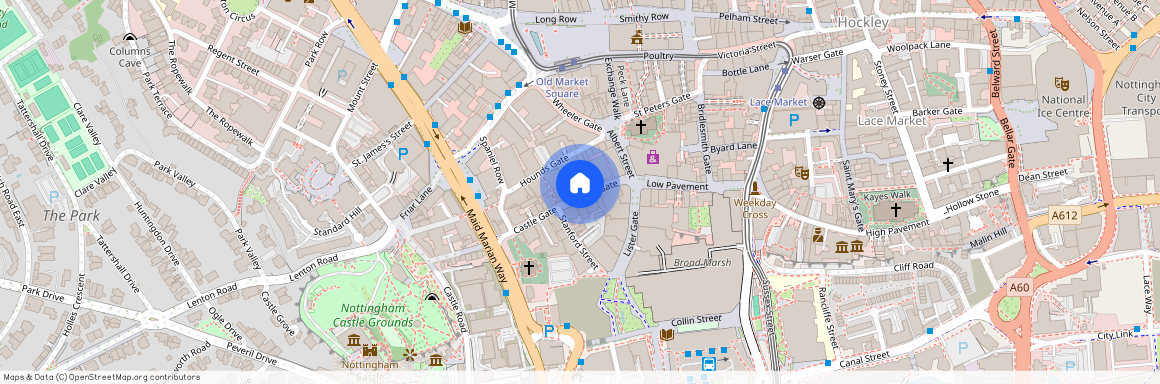The height and width of the screenshot is (384, 1160).
Task: Click the Hounds Gate street label
Action: coord(544,169)
